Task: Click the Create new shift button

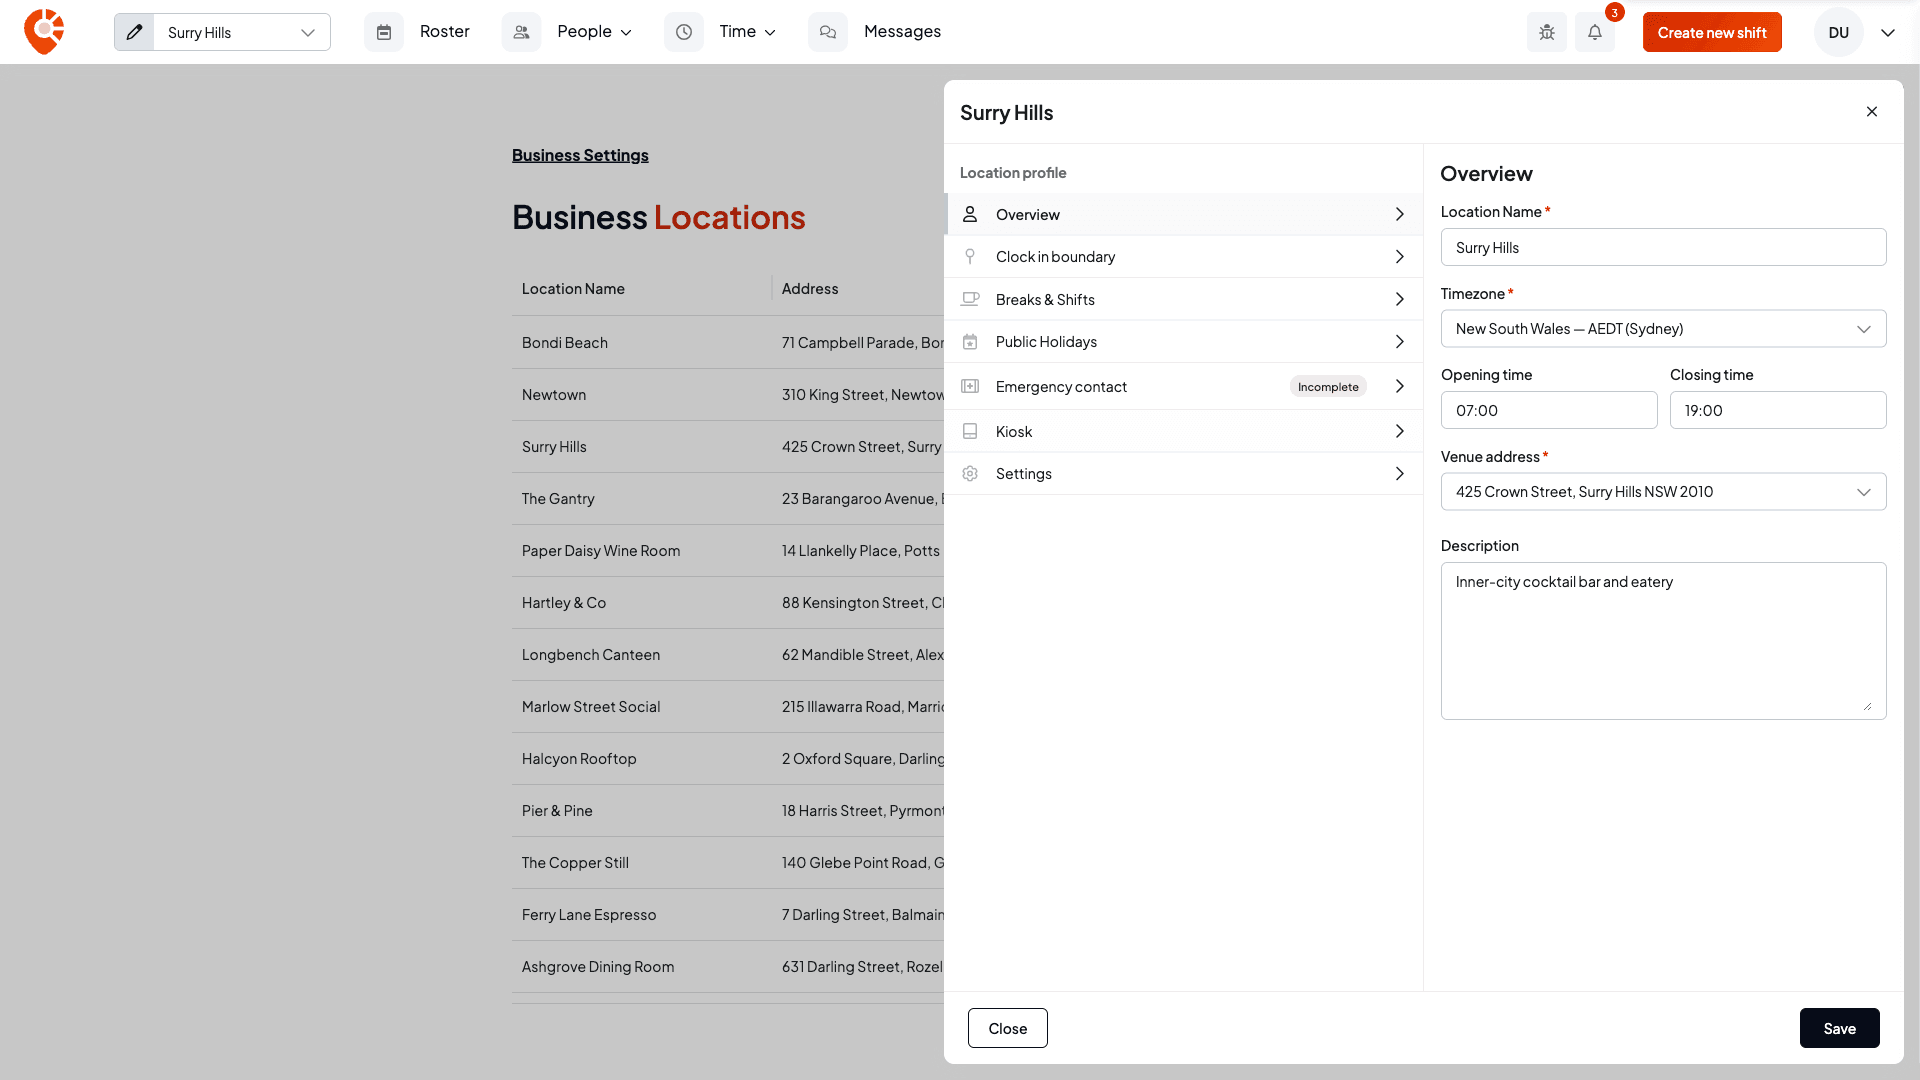Action: pyautogui.click(x=1712, y=32)
